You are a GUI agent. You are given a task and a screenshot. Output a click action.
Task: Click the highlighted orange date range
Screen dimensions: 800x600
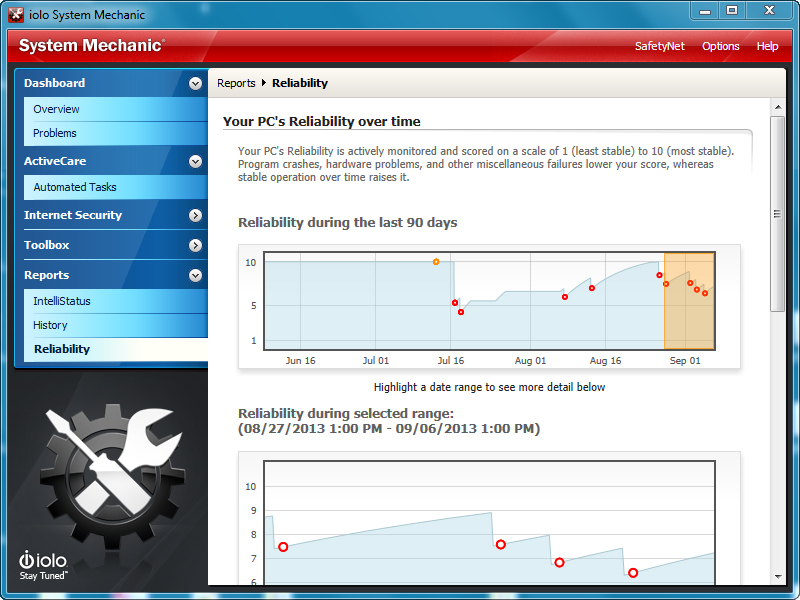689,301
